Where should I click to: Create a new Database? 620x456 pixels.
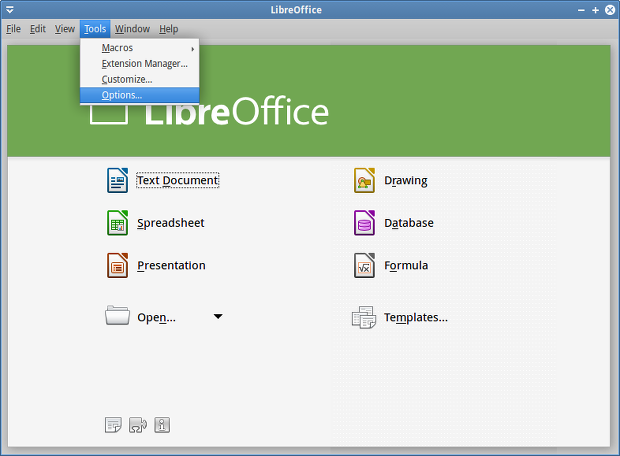[x=409, y=223]
